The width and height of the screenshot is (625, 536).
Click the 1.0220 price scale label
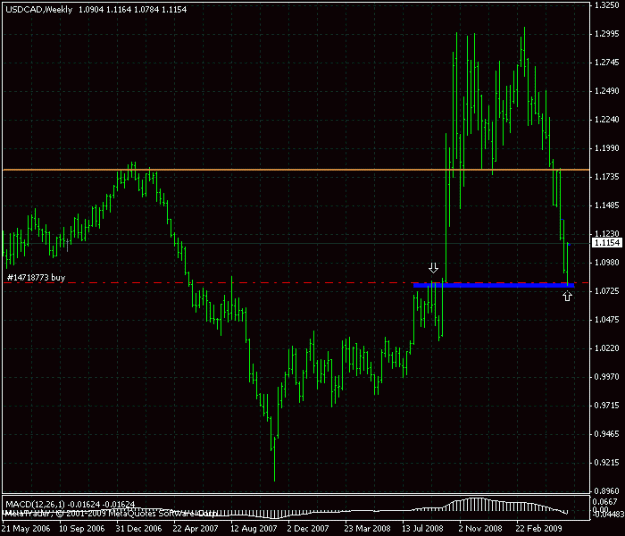[607, 348]
